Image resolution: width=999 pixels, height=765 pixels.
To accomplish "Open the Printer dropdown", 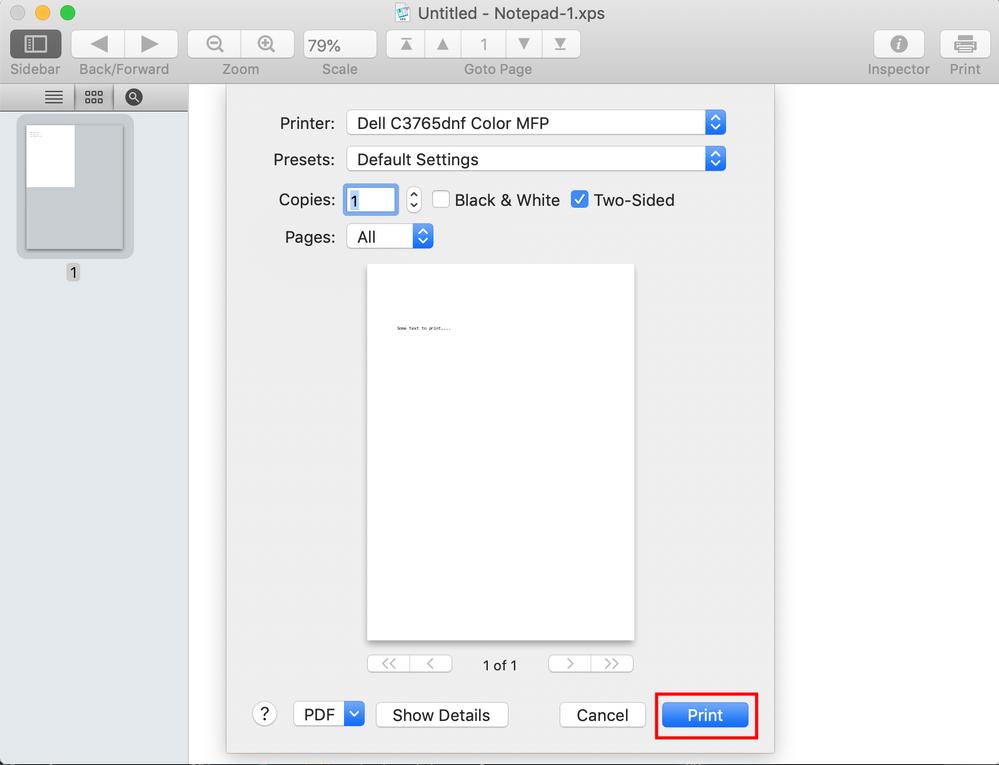I will pyautogui.click(x=535, y=123).
